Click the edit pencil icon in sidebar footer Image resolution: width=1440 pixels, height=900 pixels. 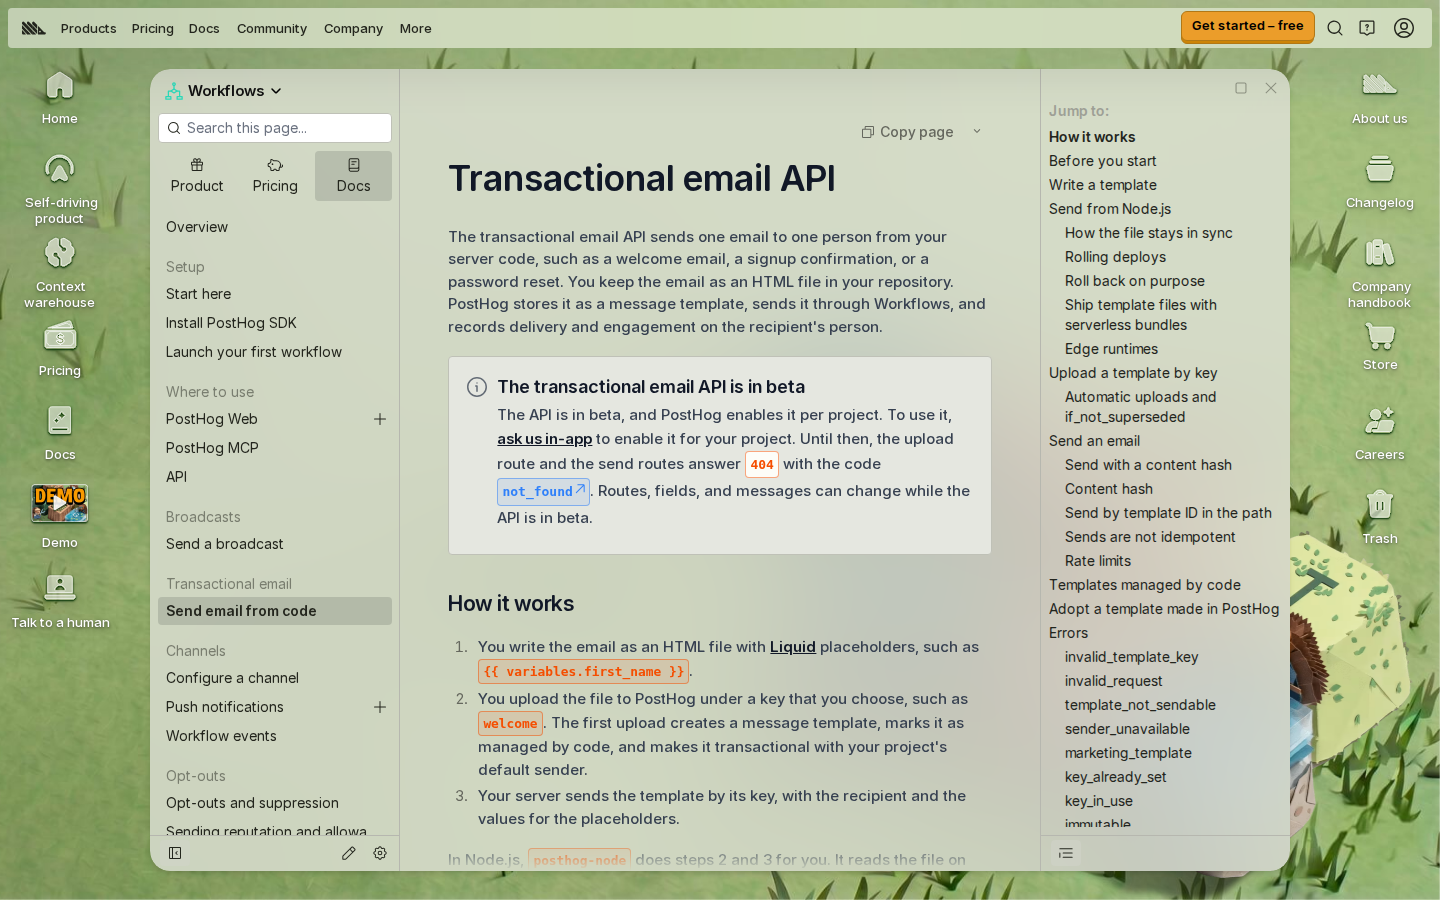pos(348,853)
